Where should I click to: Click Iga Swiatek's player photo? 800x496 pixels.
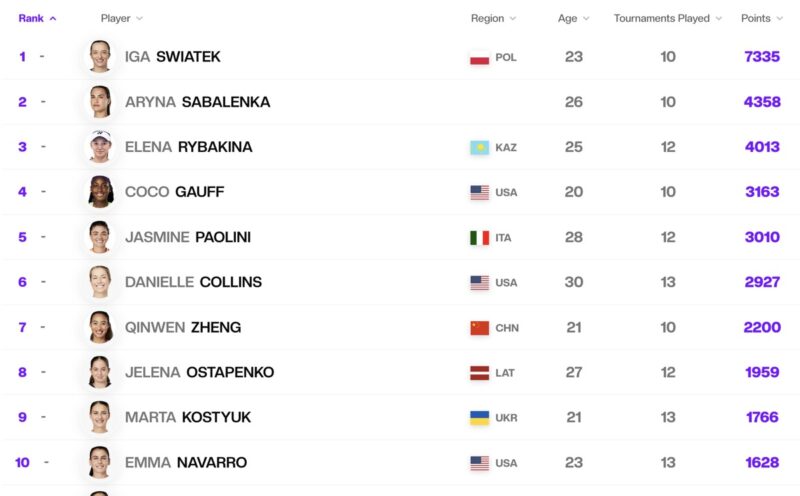100,56
